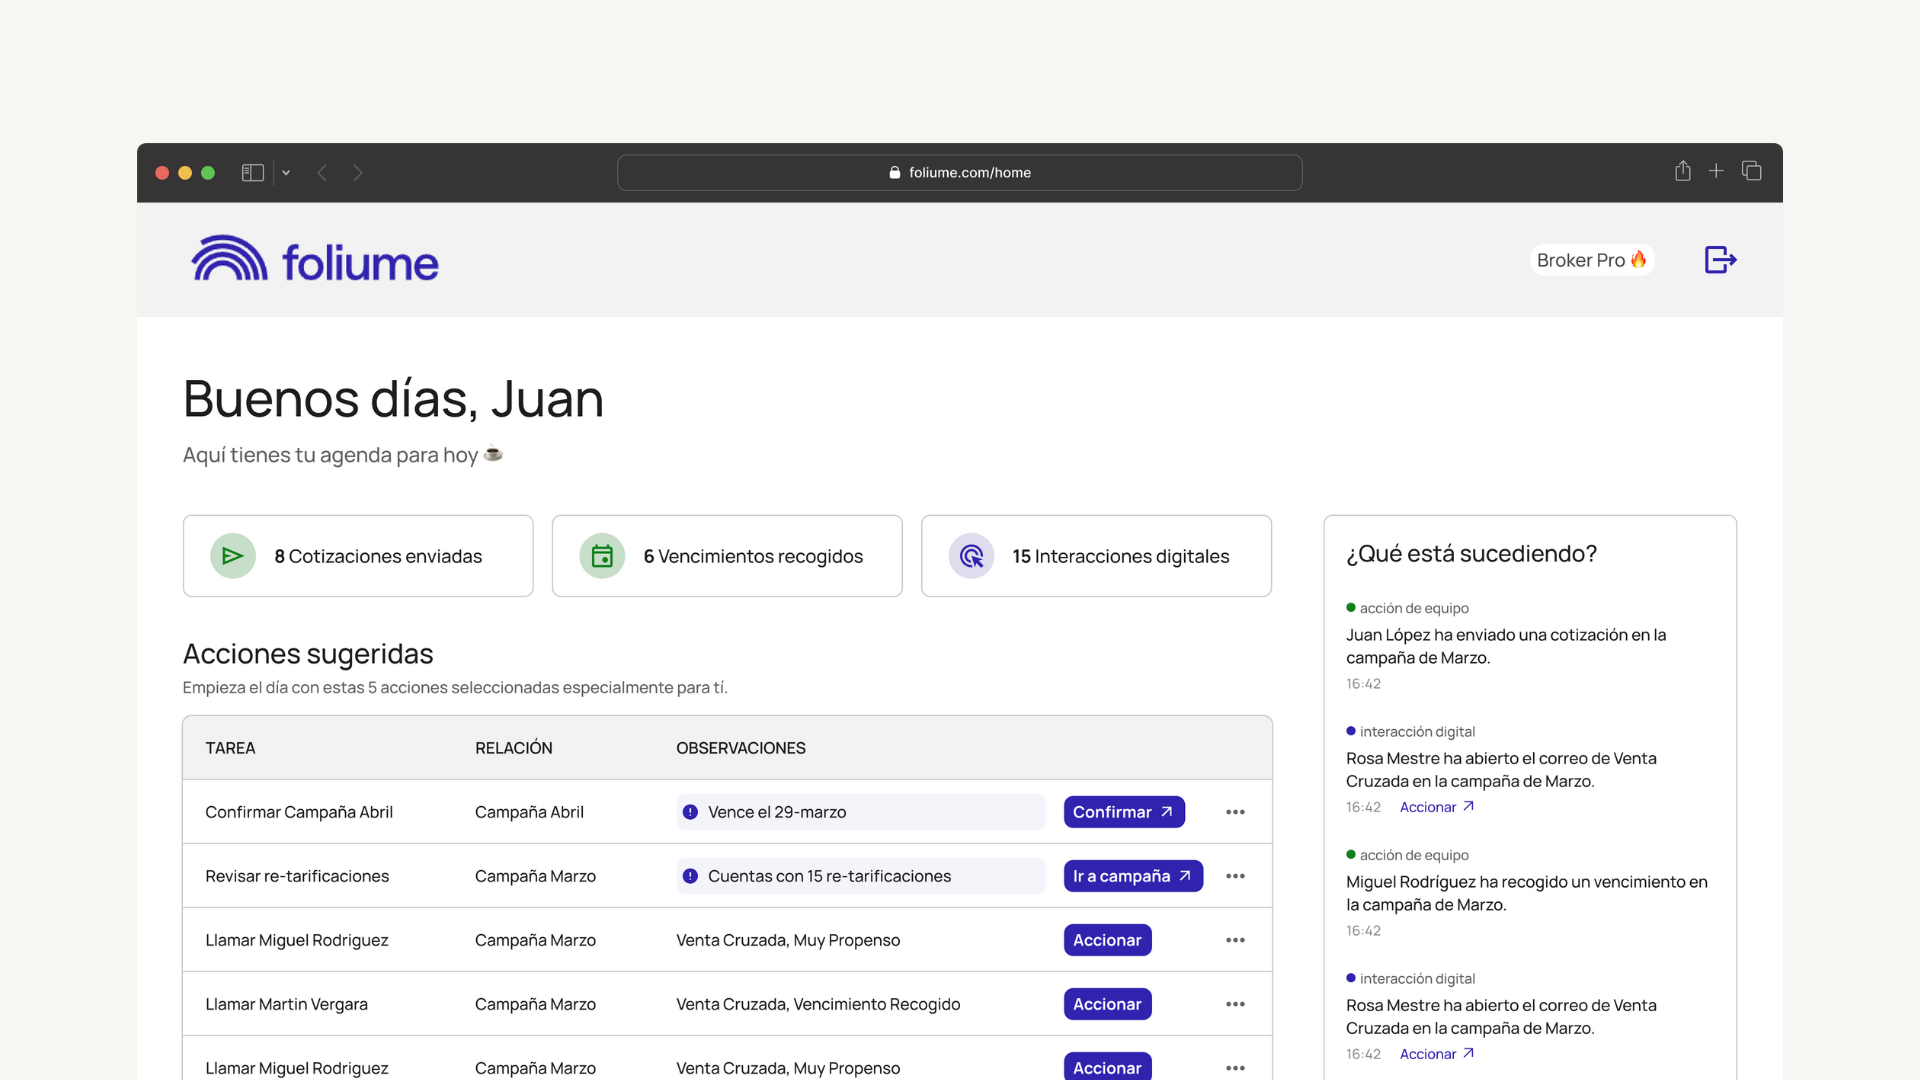Image resolution: width=1920 pixels, height=1080 pixels.
Task: Click the Broker Pro badge
Action: pyautogui.click(x=1591, y=260)
